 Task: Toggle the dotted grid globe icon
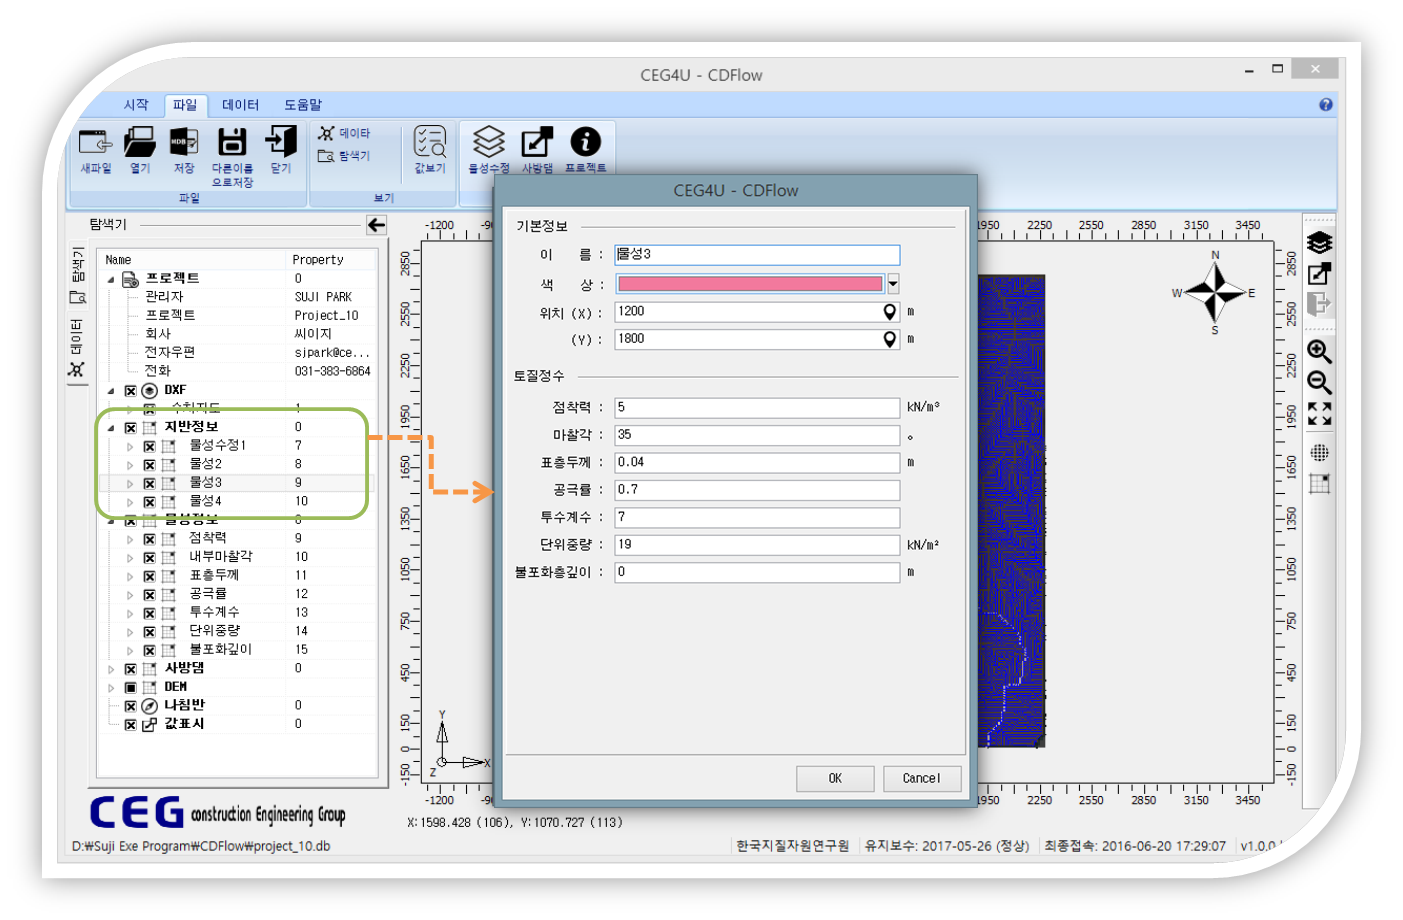[x=1319, y=453]
